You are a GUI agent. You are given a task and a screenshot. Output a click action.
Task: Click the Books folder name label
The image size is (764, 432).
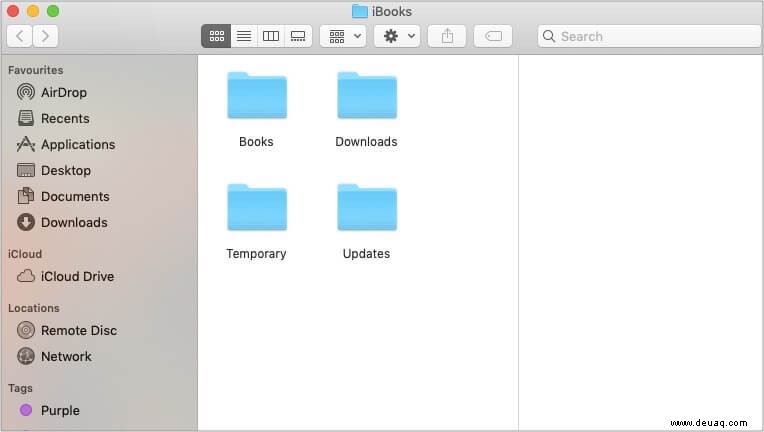(x=256, y=142)
